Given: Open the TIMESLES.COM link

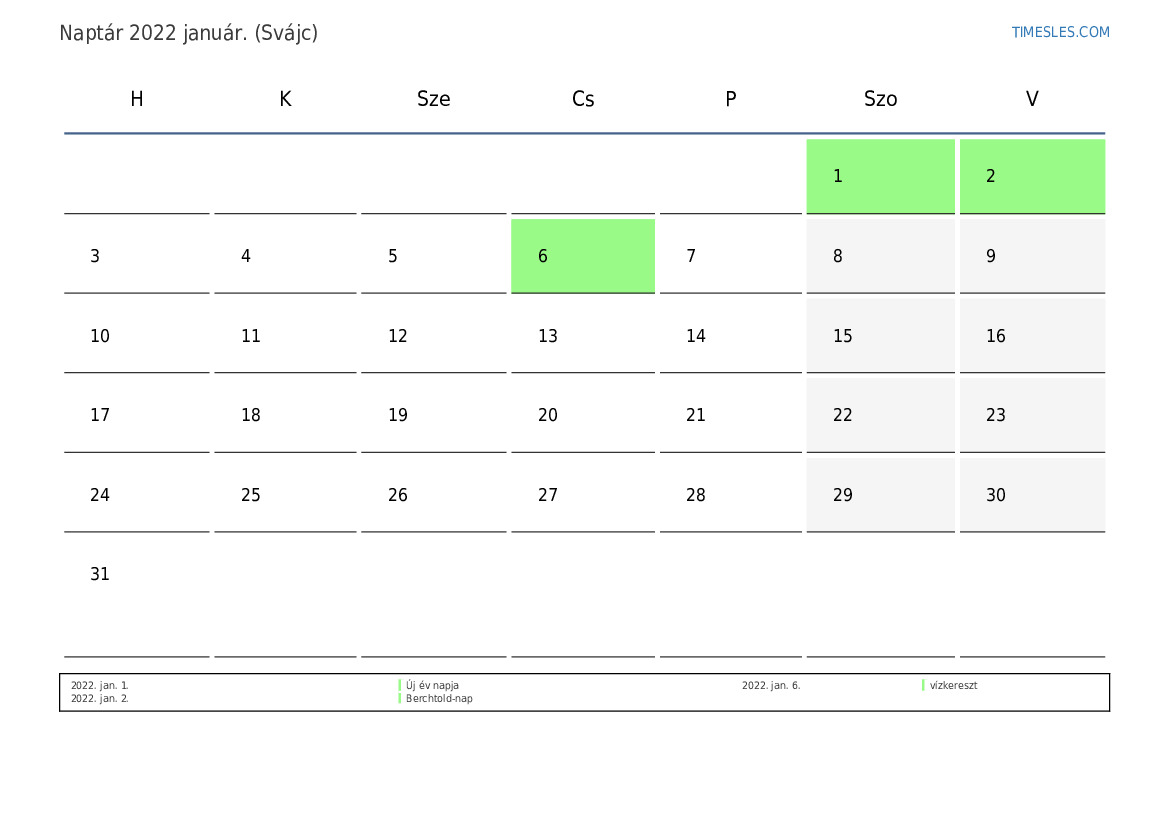Looking at the screenshot, I should (x=1060, y=32).
